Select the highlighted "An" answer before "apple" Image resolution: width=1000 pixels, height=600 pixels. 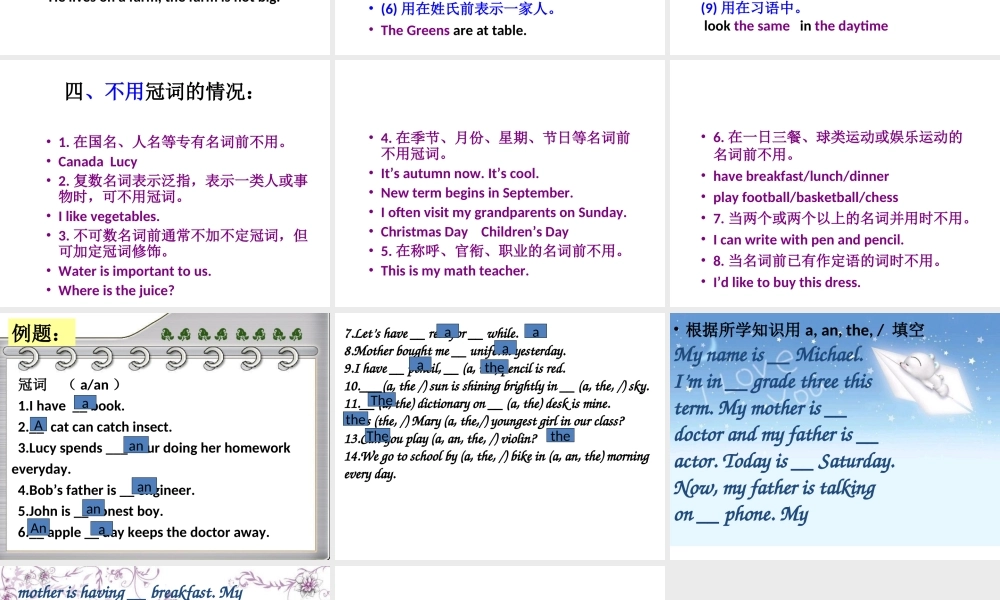point(38,528)
